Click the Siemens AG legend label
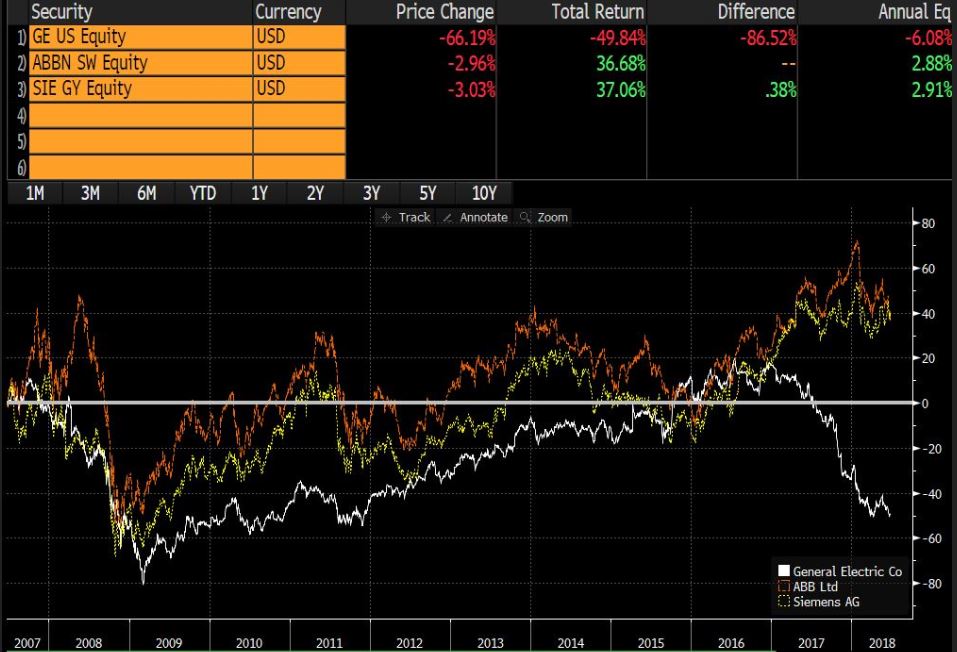Viewport: 957px width, 652px height. (x=826, y=602)
